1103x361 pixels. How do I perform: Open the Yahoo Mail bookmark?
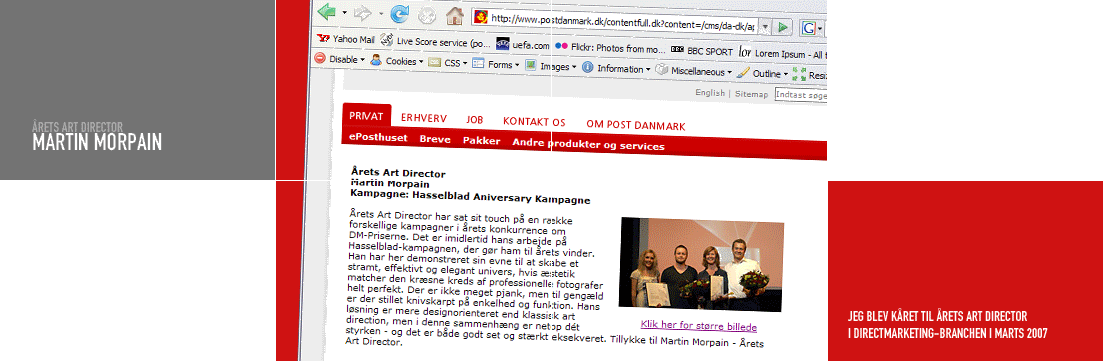tap(346, 39)
